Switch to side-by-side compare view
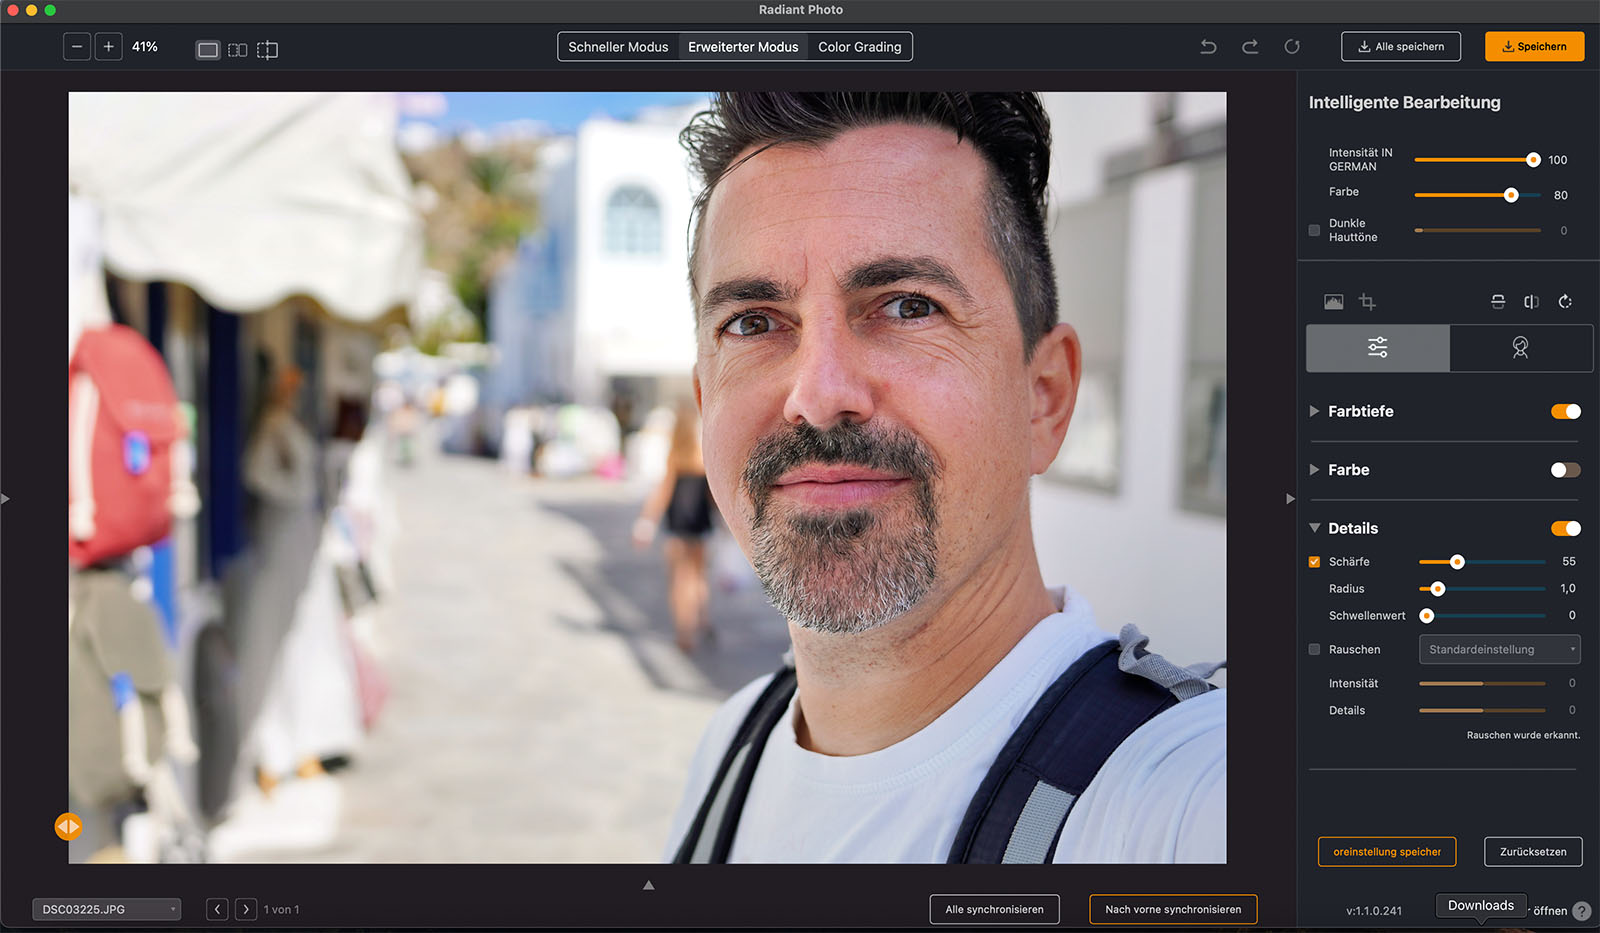 [x=237, y=50]
